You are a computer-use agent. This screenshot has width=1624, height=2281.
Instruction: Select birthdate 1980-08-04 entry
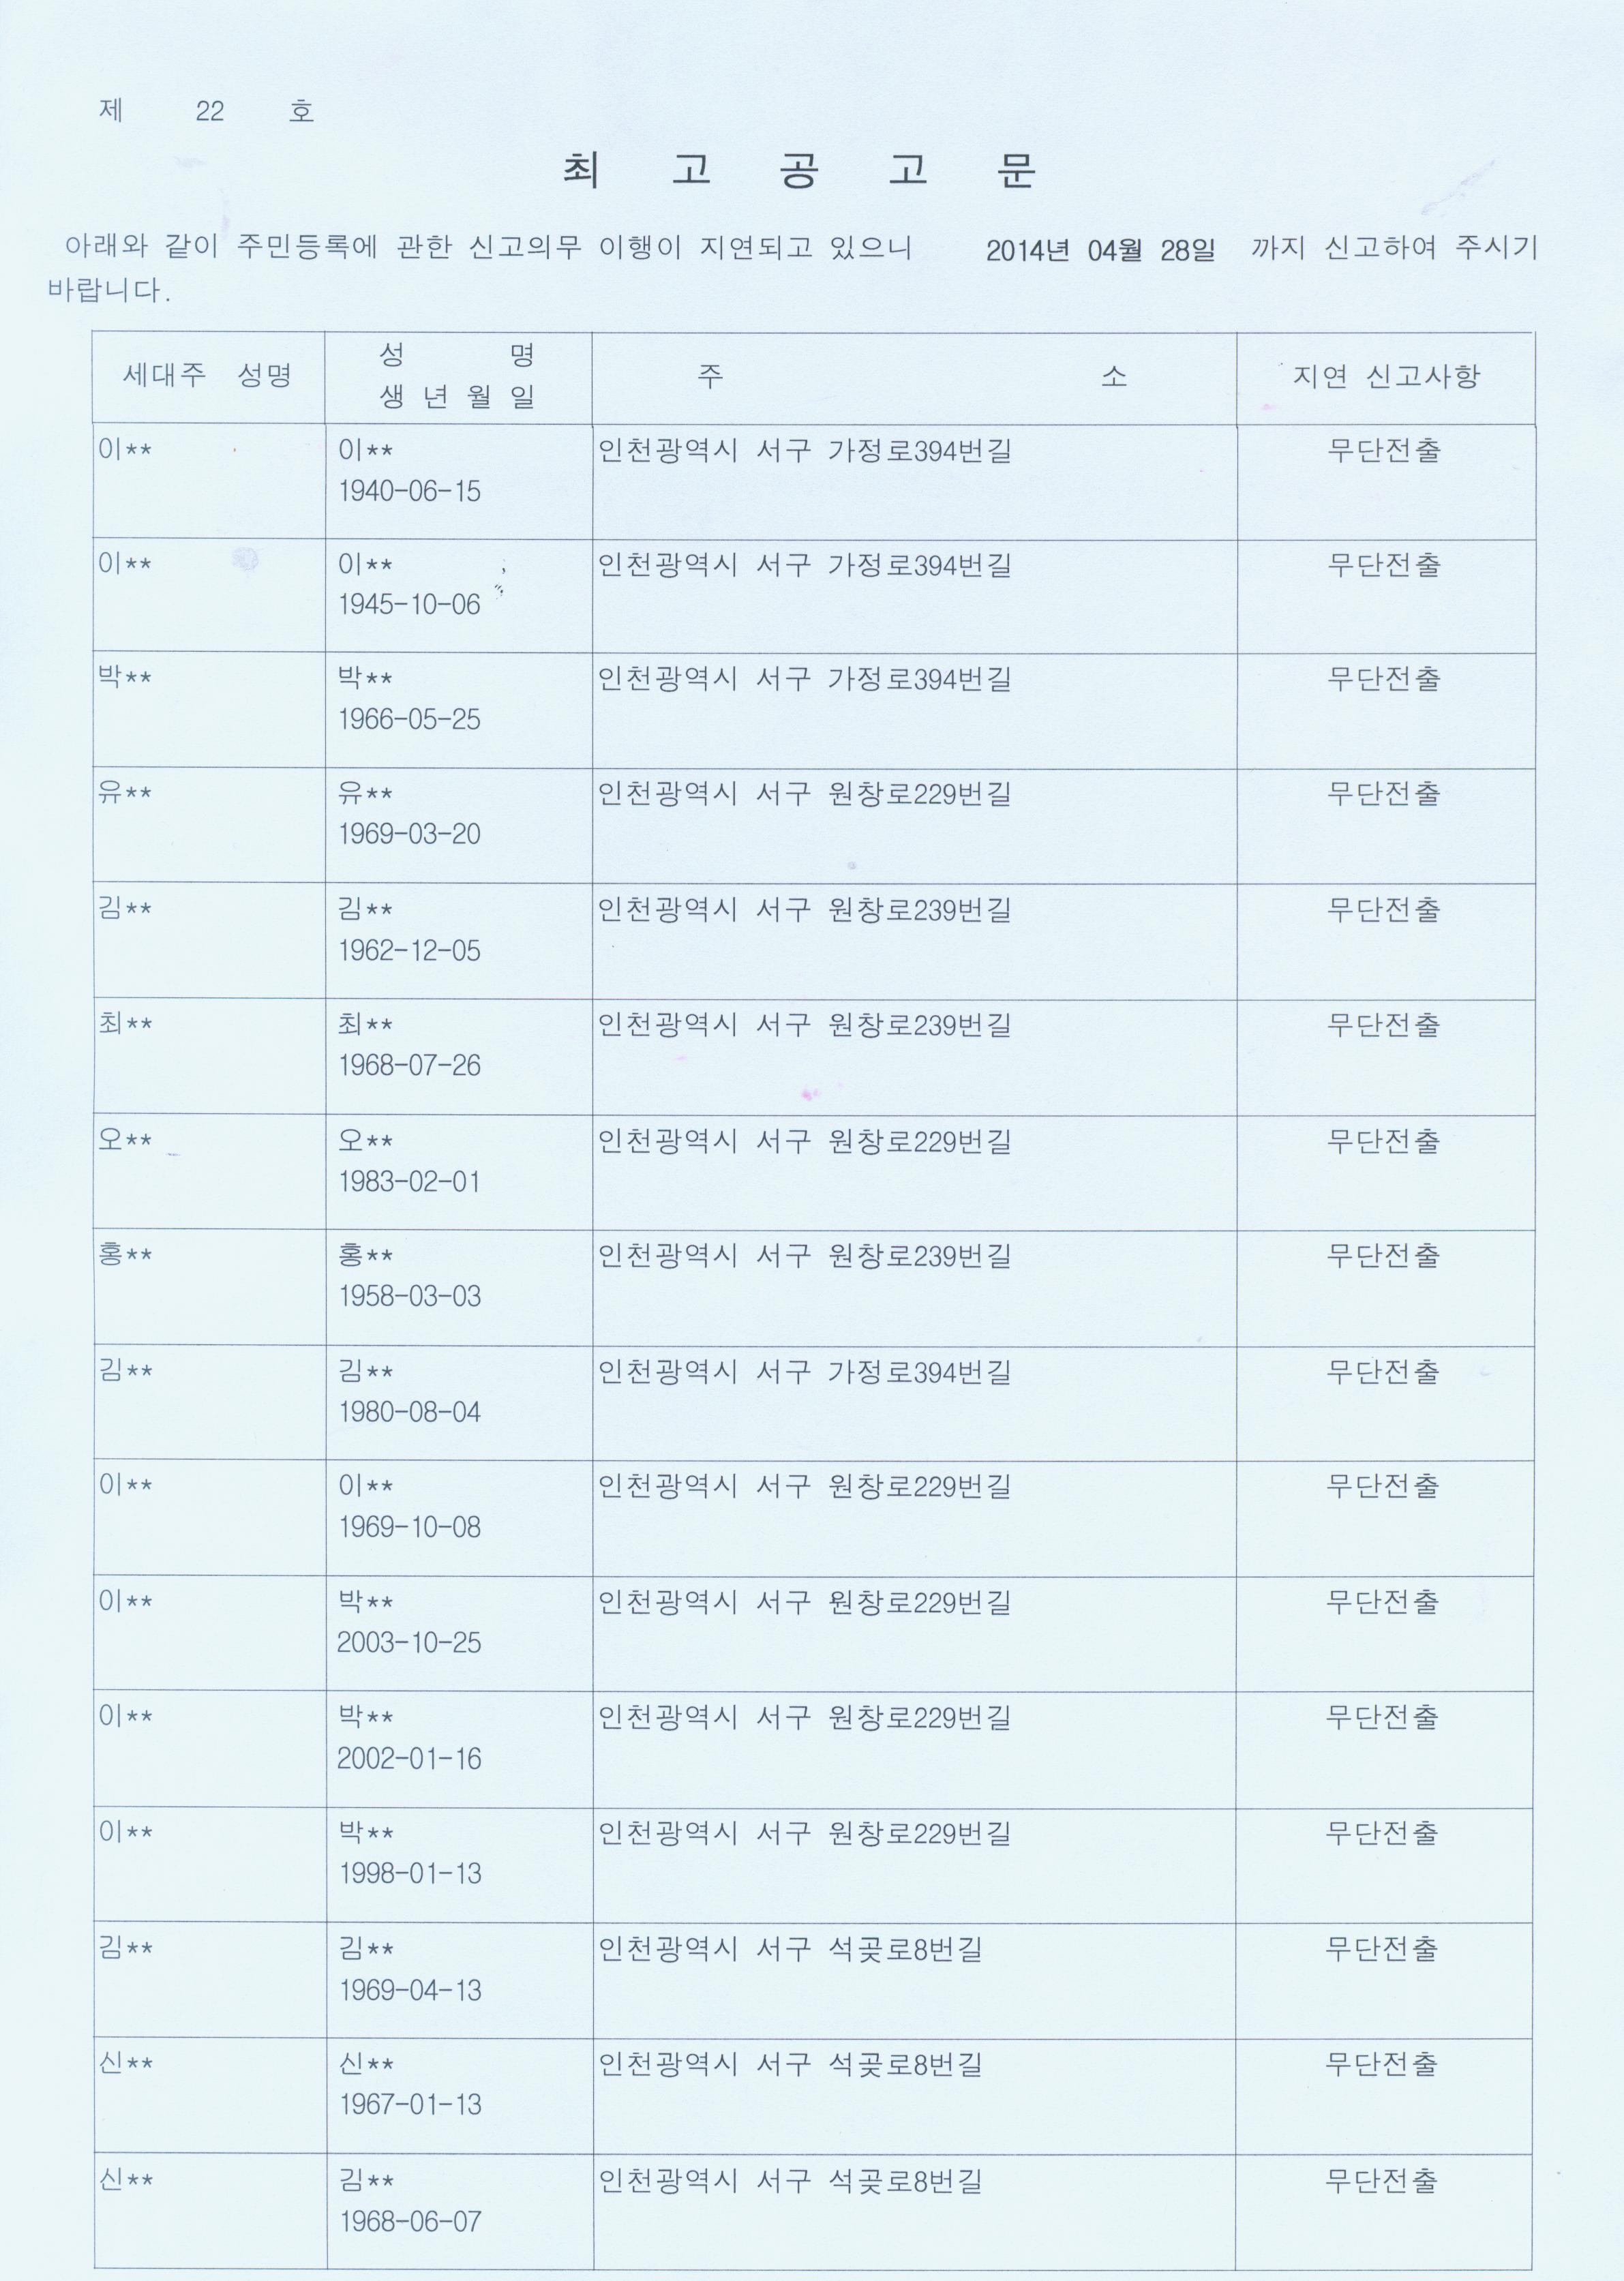409,1412
